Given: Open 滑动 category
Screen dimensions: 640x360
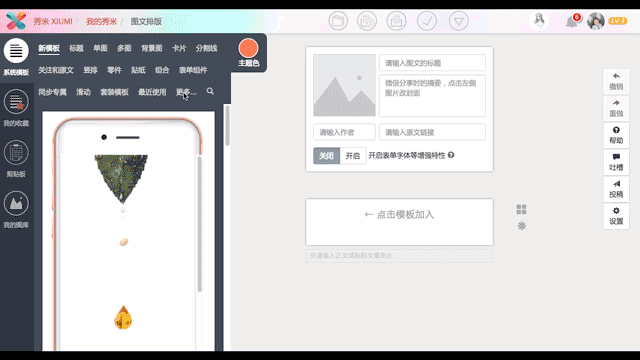Looking at the screenshot, I should coord(83,92).
